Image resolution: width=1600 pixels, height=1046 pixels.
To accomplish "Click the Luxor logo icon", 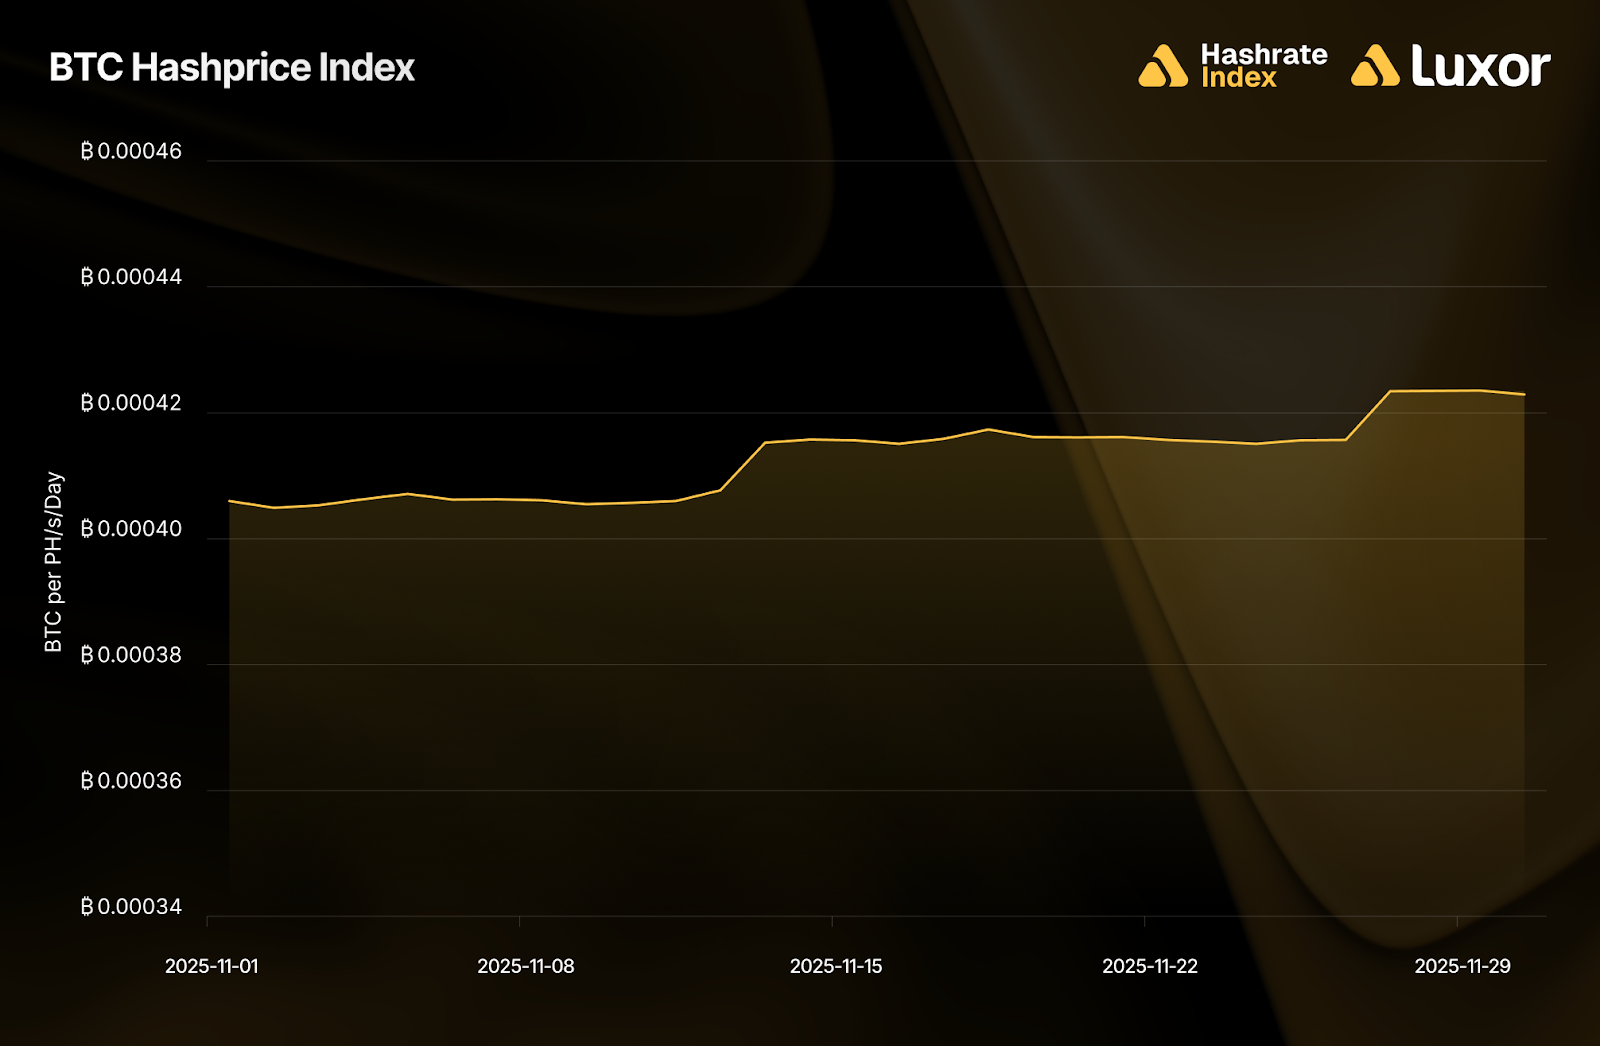I will [x=1375, y=66].
